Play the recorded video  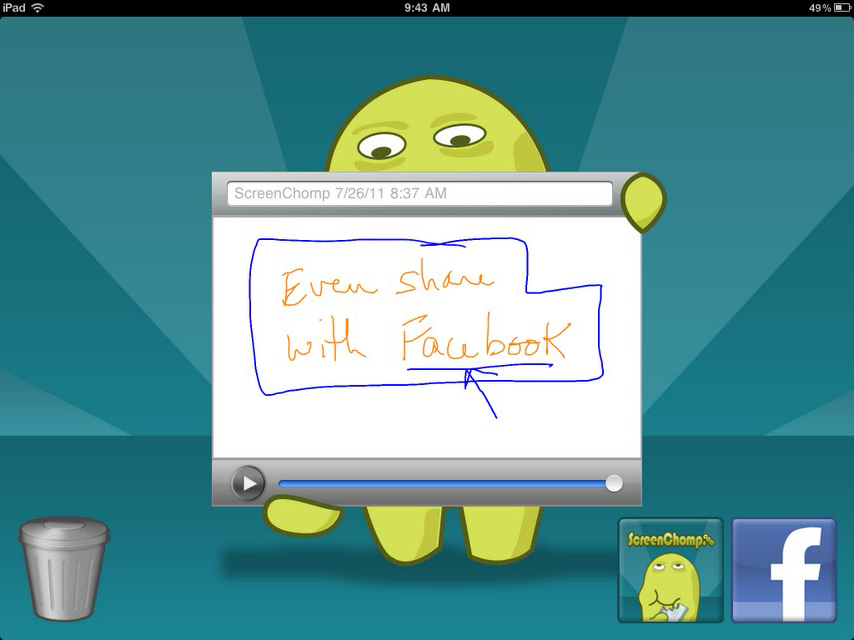tap(248, 483)
